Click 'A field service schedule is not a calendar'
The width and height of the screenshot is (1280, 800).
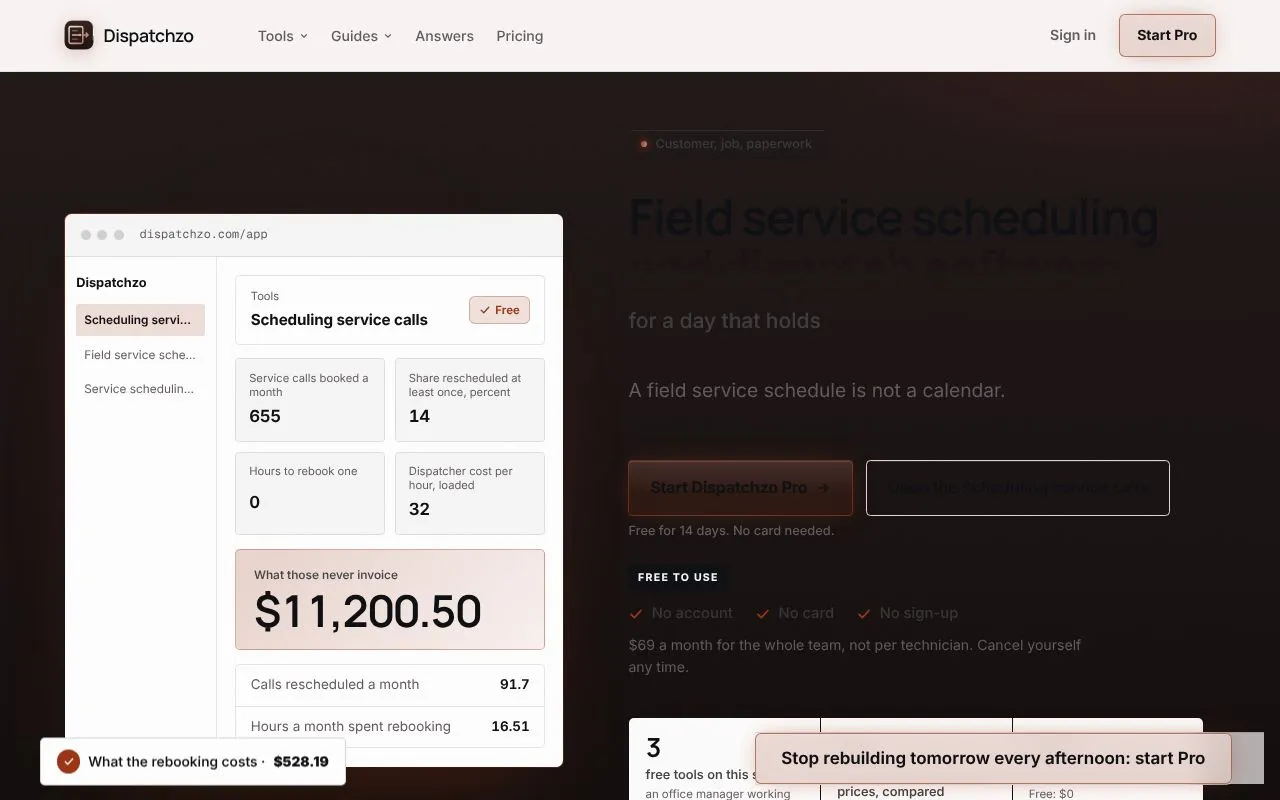(817, 390)
